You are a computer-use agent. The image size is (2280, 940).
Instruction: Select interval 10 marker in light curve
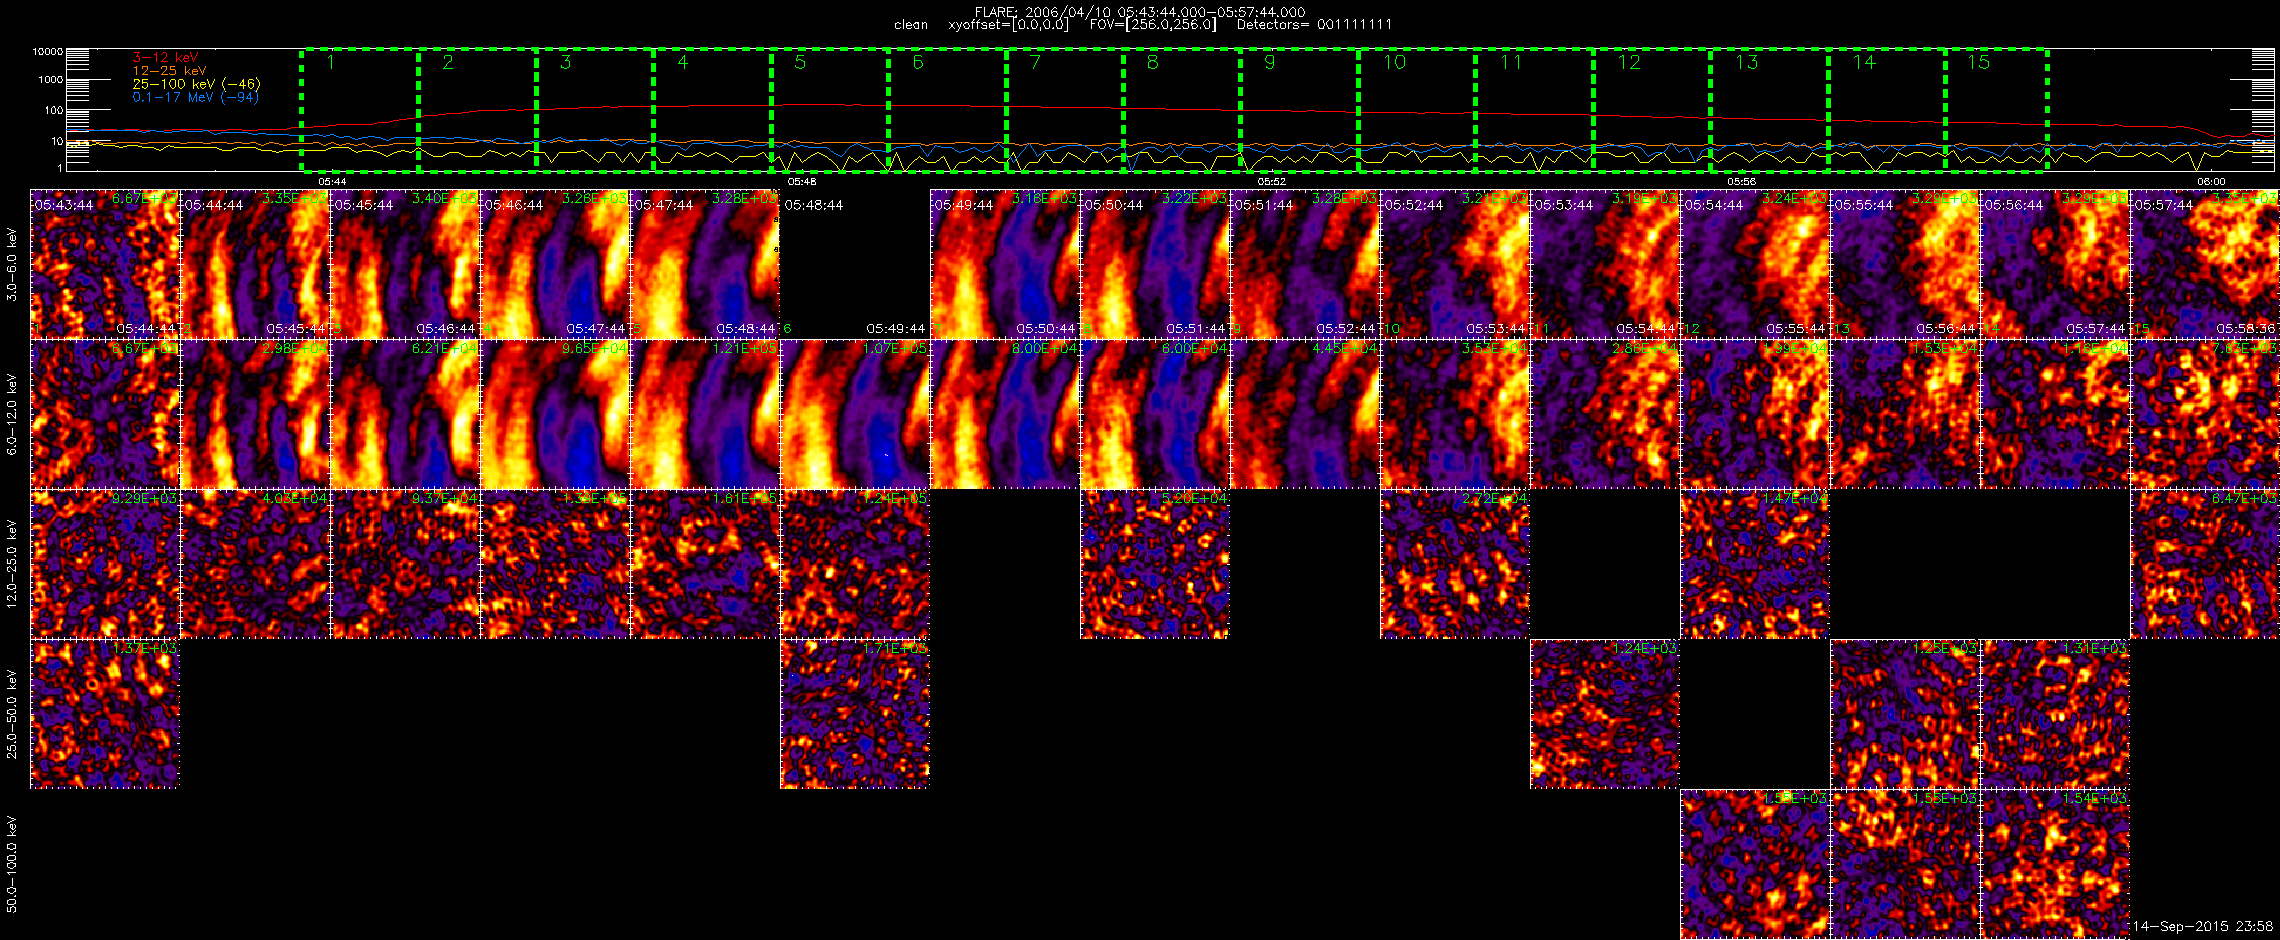click(1394, 63)
